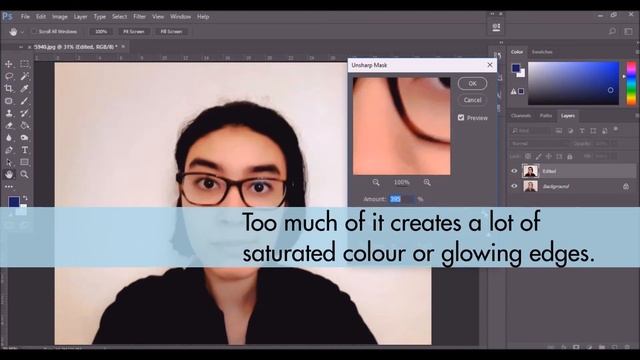Image resolution: width=640 pixels, height=360 pixels.
Task: Click the gamut warning triangle
Action: [x=513, y=91]
